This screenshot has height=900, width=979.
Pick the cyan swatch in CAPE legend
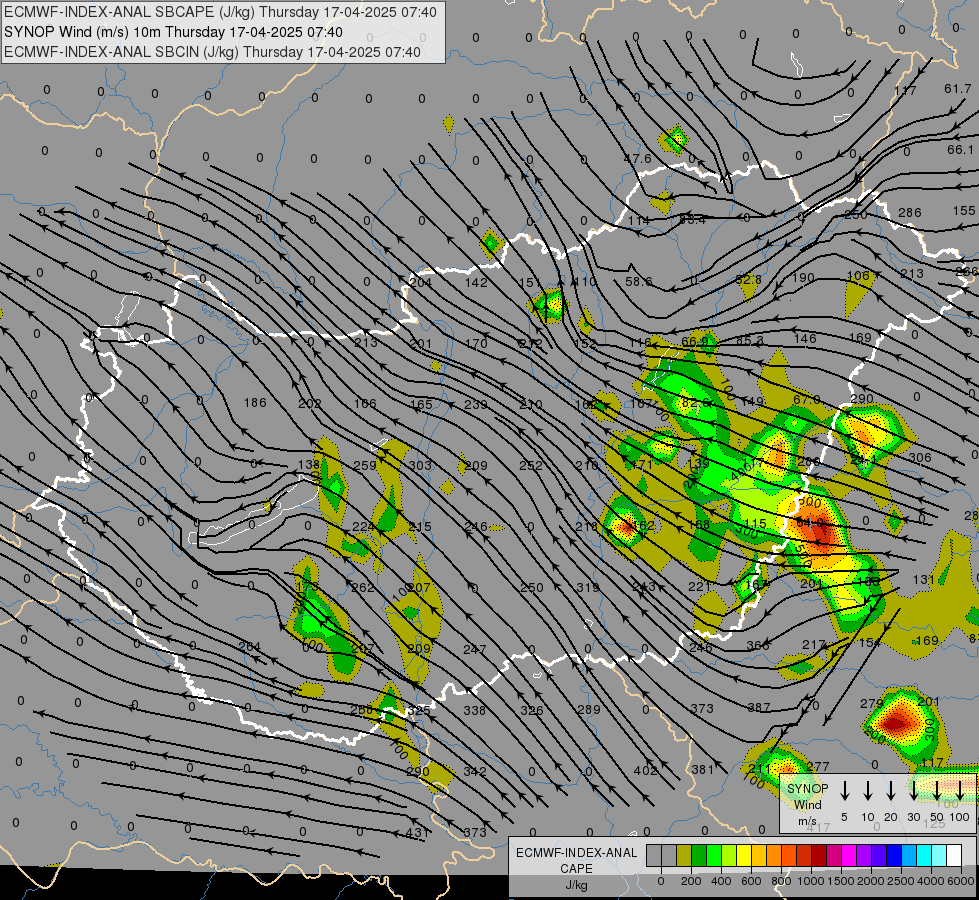point(923,856)
